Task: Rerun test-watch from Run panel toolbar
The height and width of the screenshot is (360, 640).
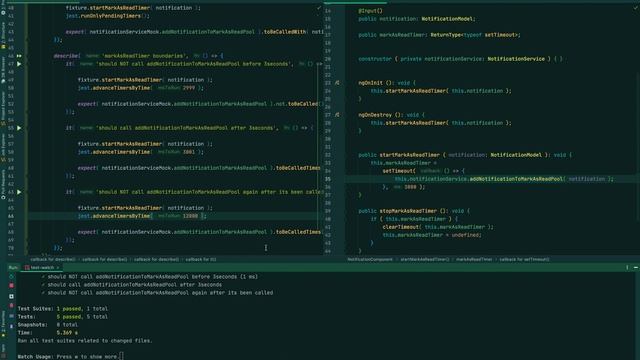Action: (11, 277)
